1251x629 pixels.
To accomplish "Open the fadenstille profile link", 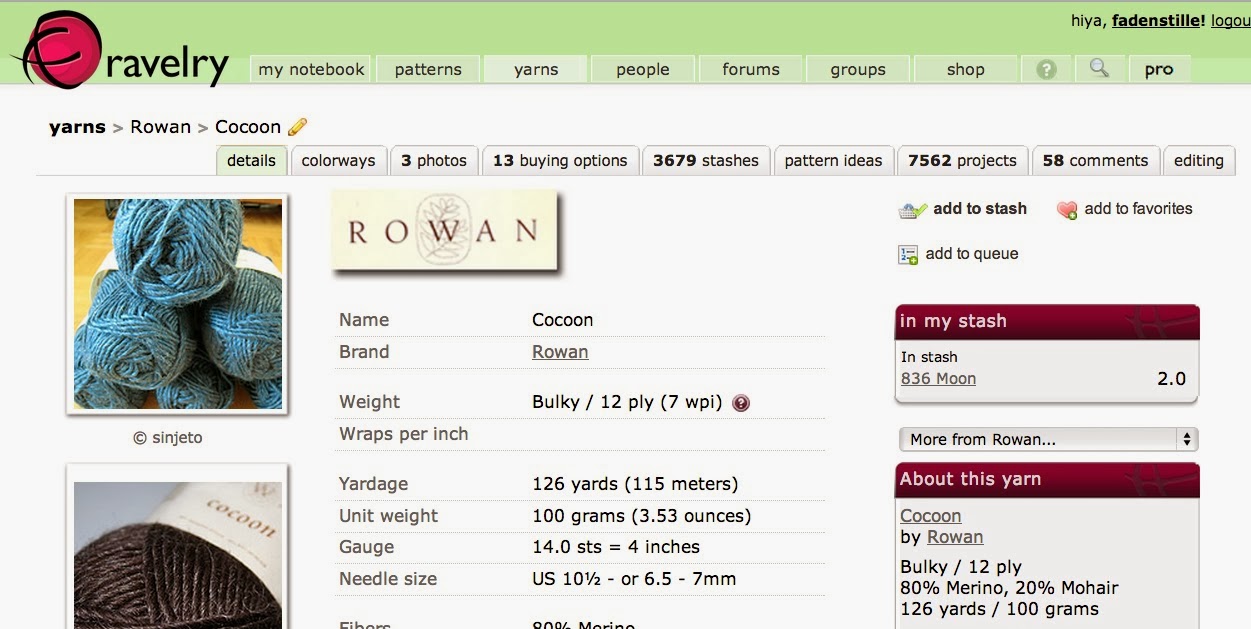I will click(x=1159, y=20).
